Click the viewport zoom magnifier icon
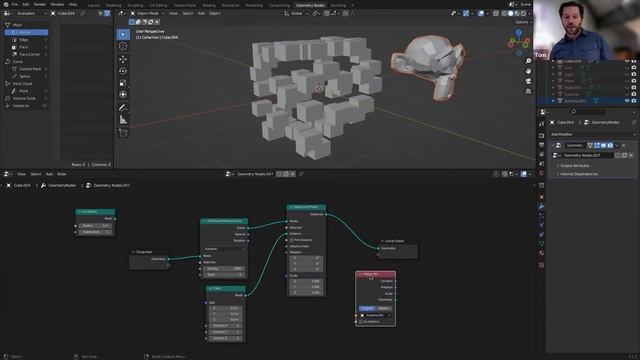 [528, 61]
